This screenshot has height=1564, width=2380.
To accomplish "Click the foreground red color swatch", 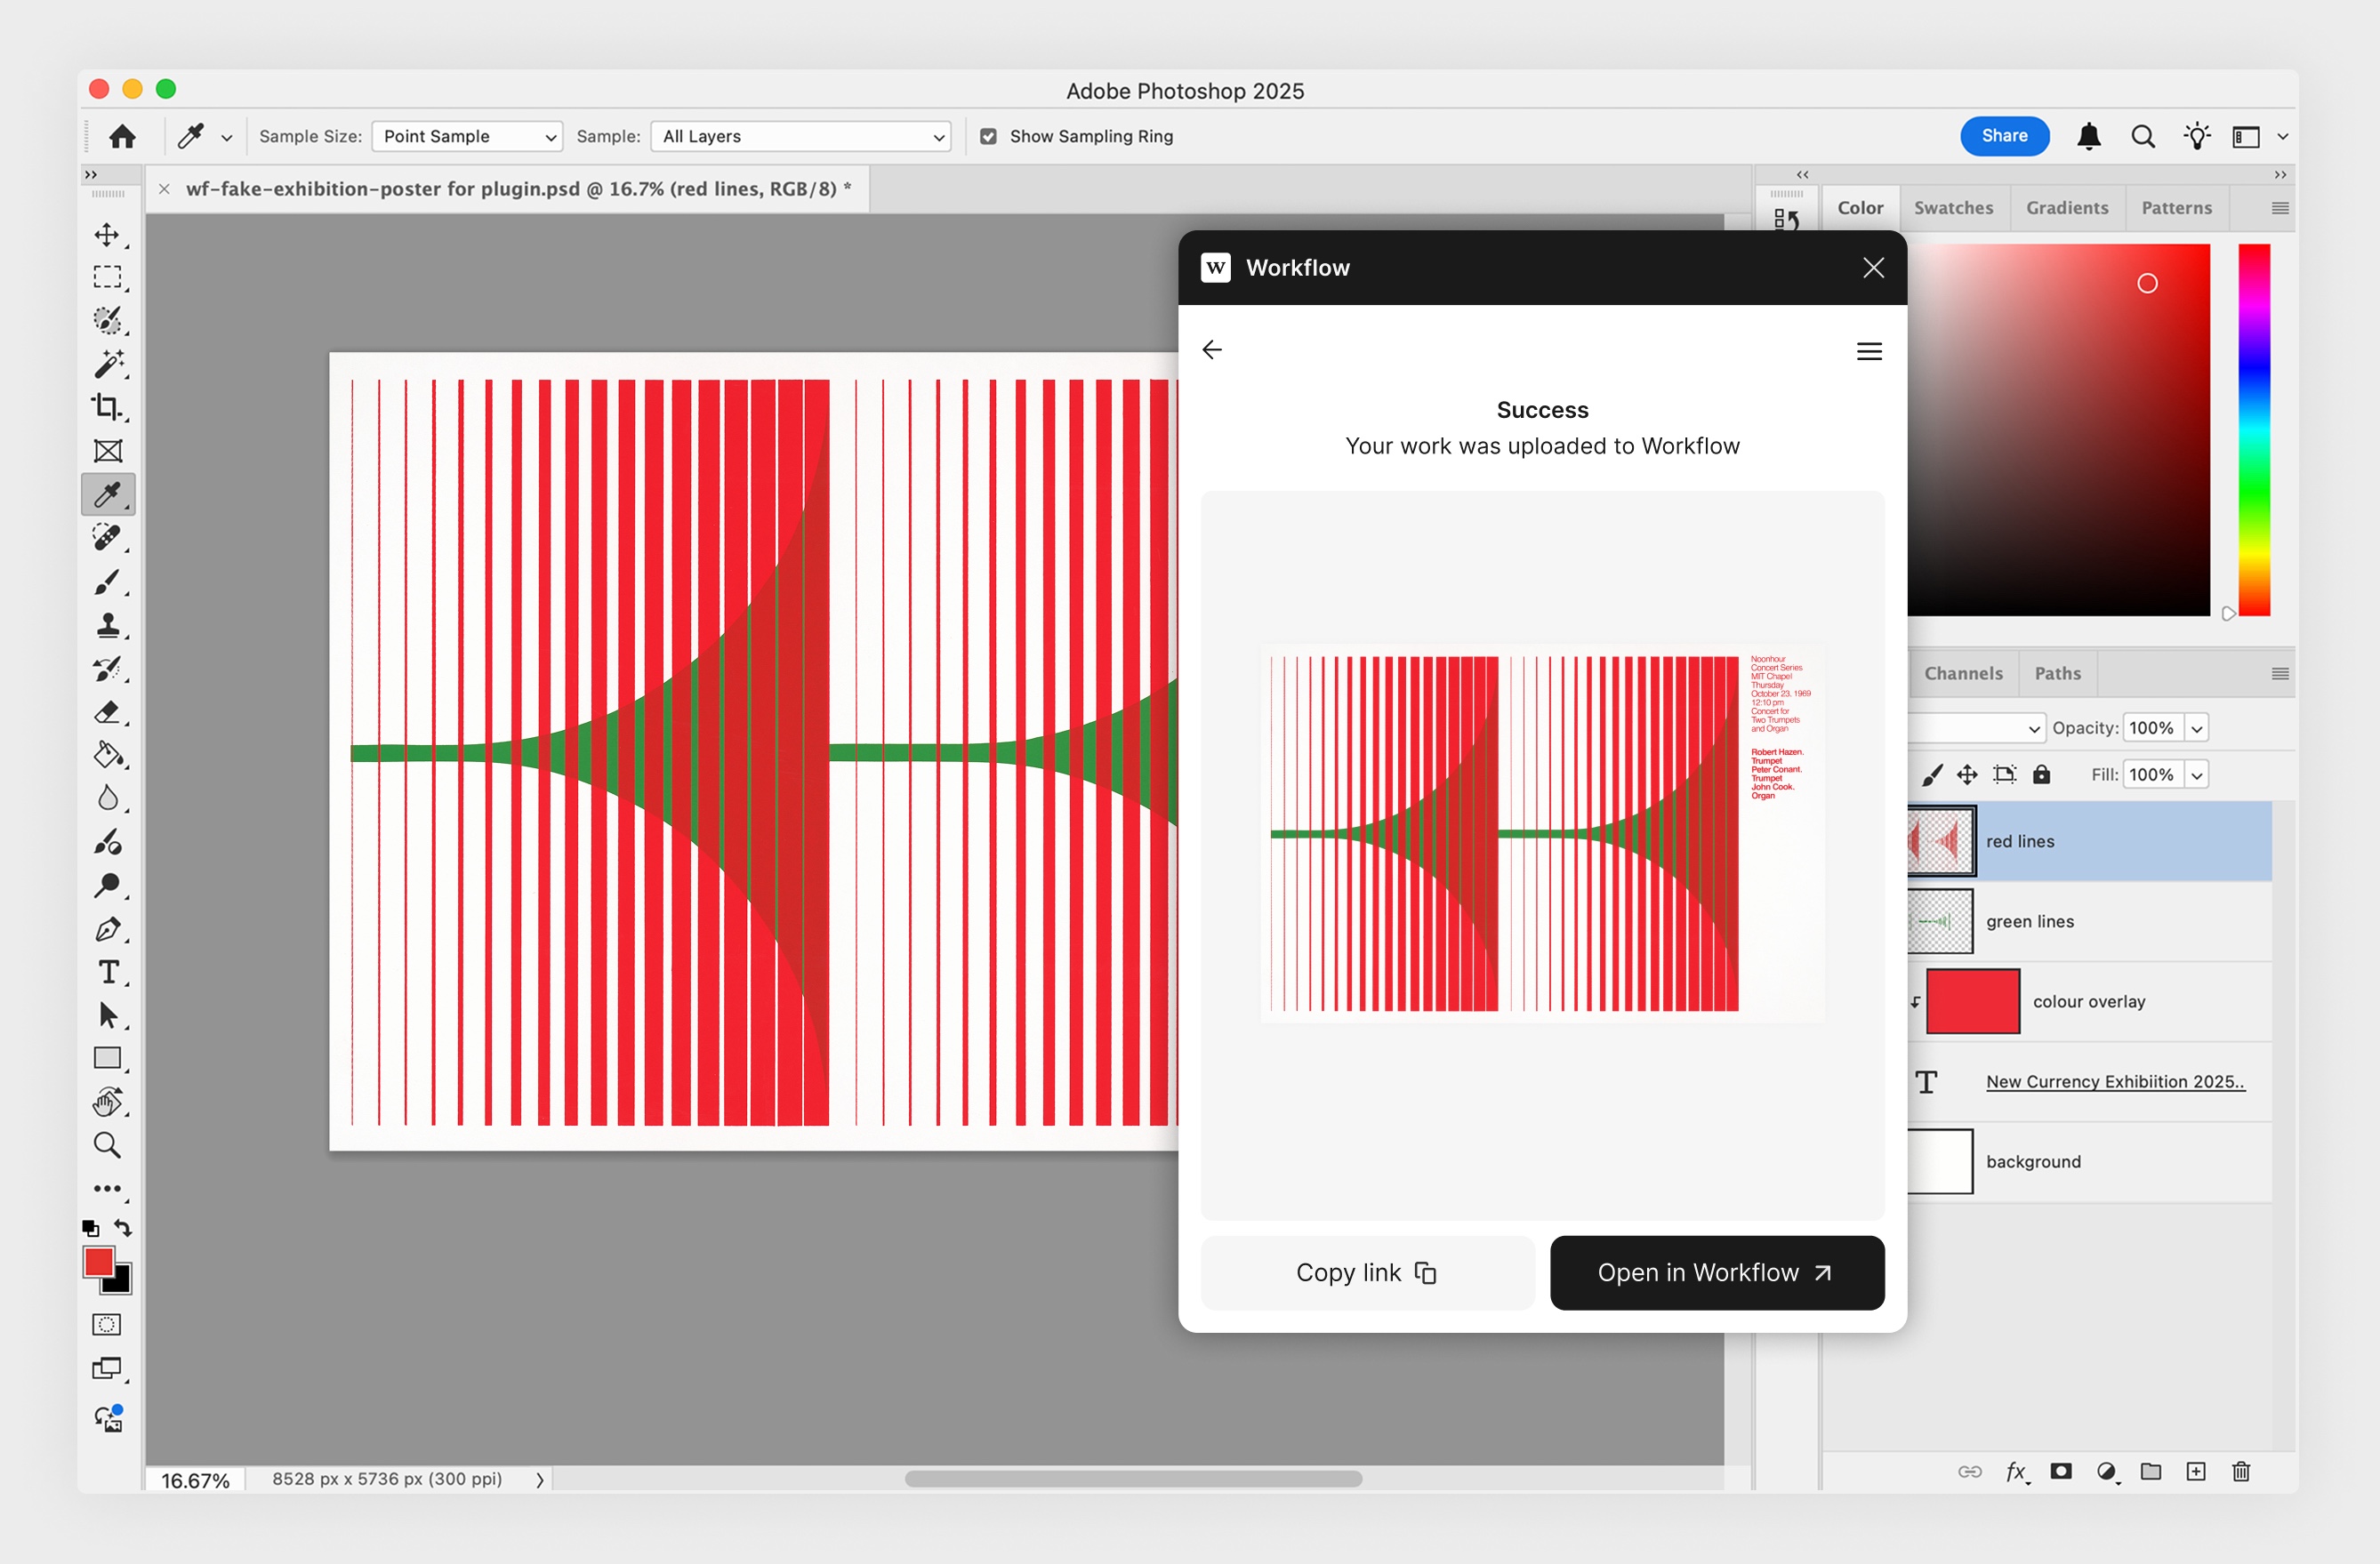I will [x=98, y=1262].
